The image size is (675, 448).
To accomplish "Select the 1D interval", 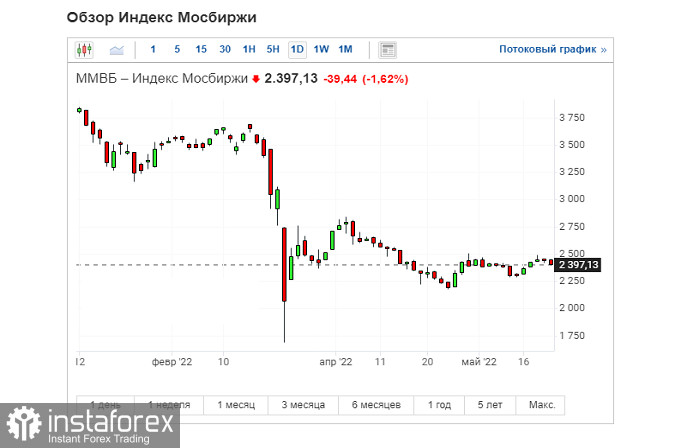I will (297, 49).
